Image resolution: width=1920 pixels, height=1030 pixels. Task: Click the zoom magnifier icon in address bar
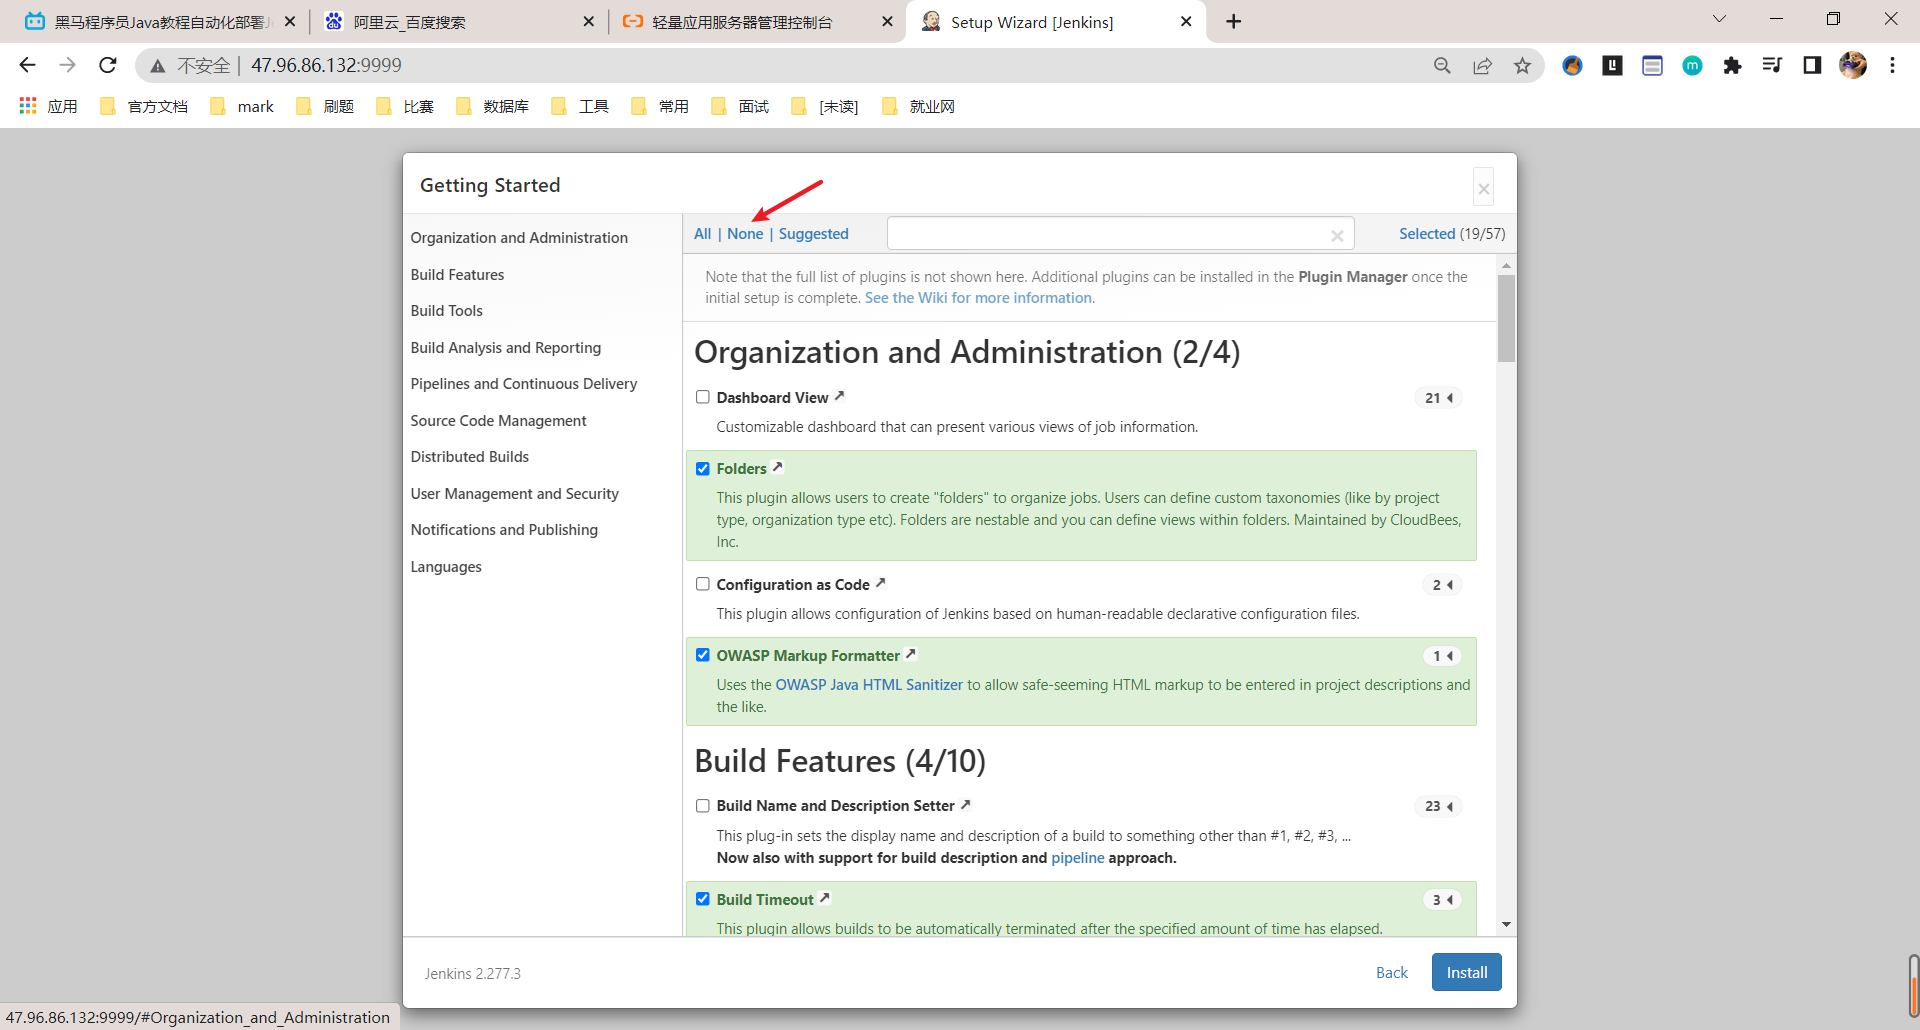click(1442, 65)
